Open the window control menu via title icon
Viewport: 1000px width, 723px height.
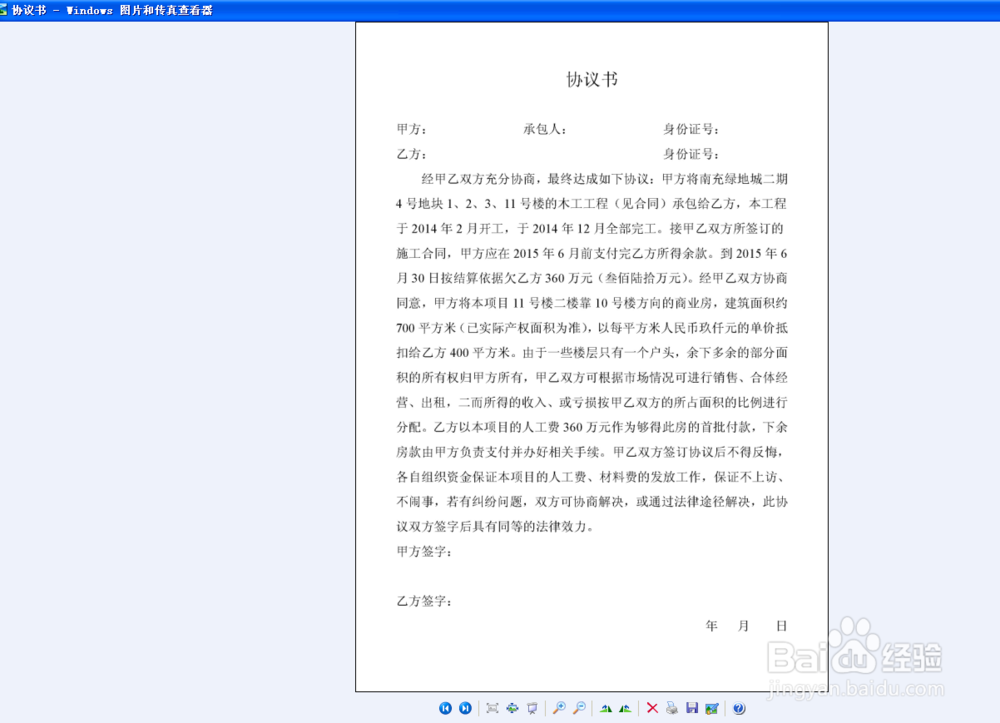point(7,9)
